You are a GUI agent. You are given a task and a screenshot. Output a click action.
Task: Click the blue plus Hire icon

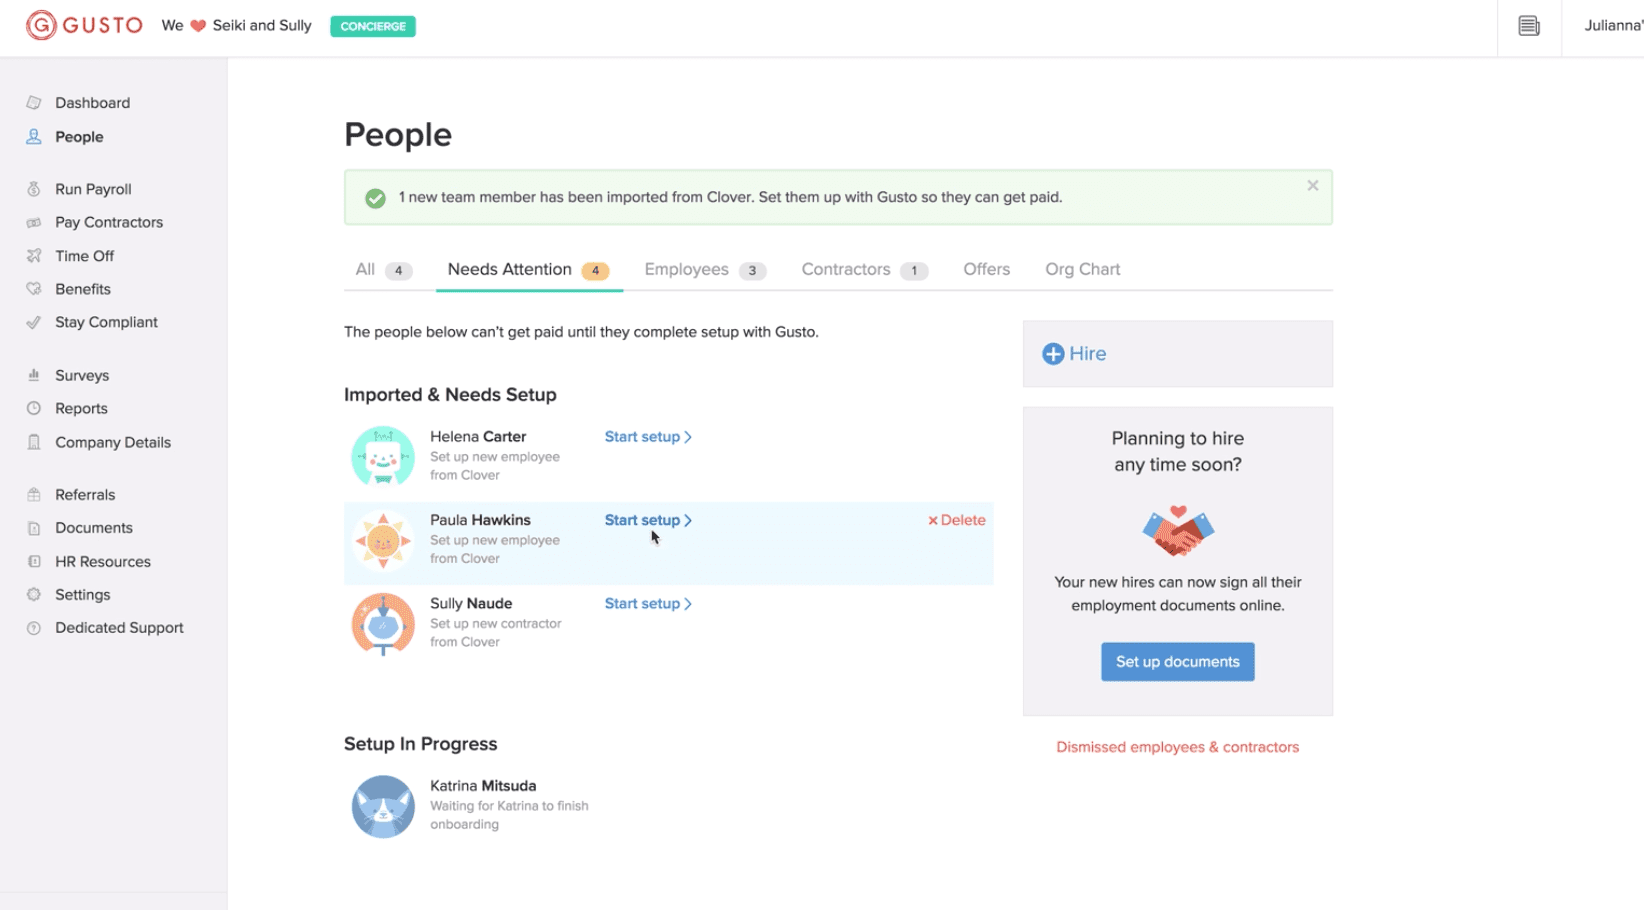[1053, 354]
